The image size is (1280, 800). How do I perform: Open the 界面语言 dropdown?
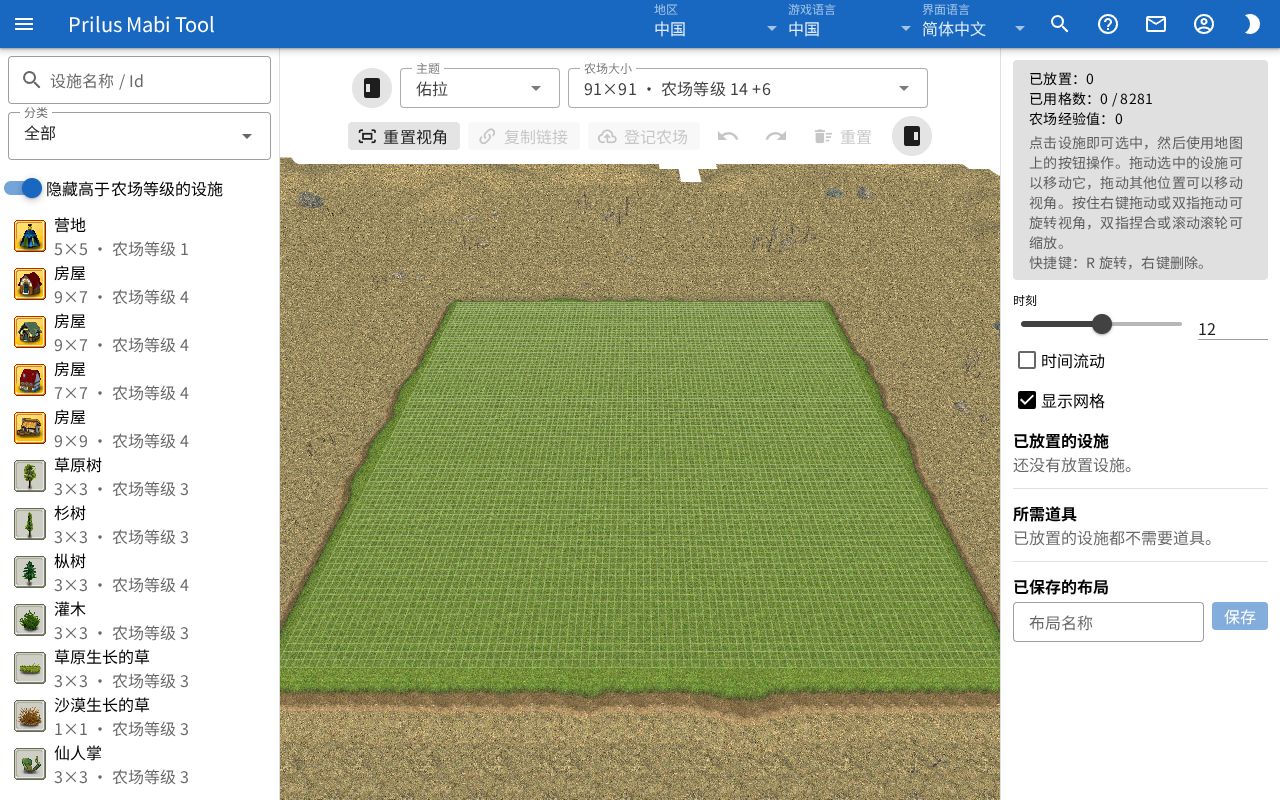(975, 24)
